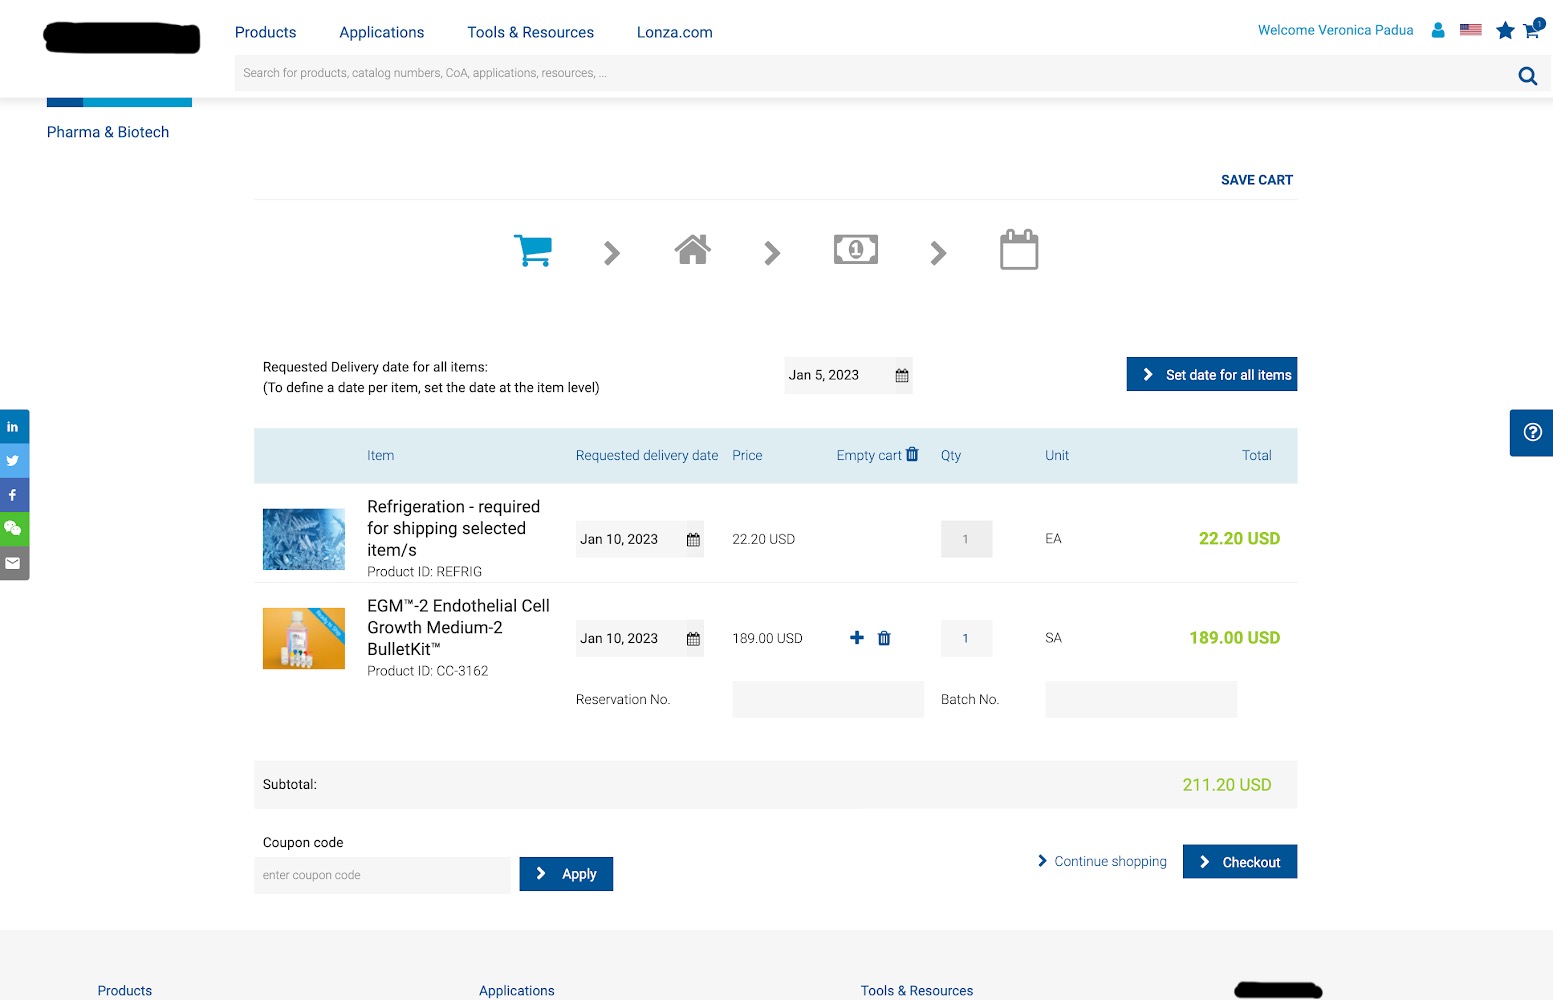Click the Reservation No. input field

click(827, 700)
